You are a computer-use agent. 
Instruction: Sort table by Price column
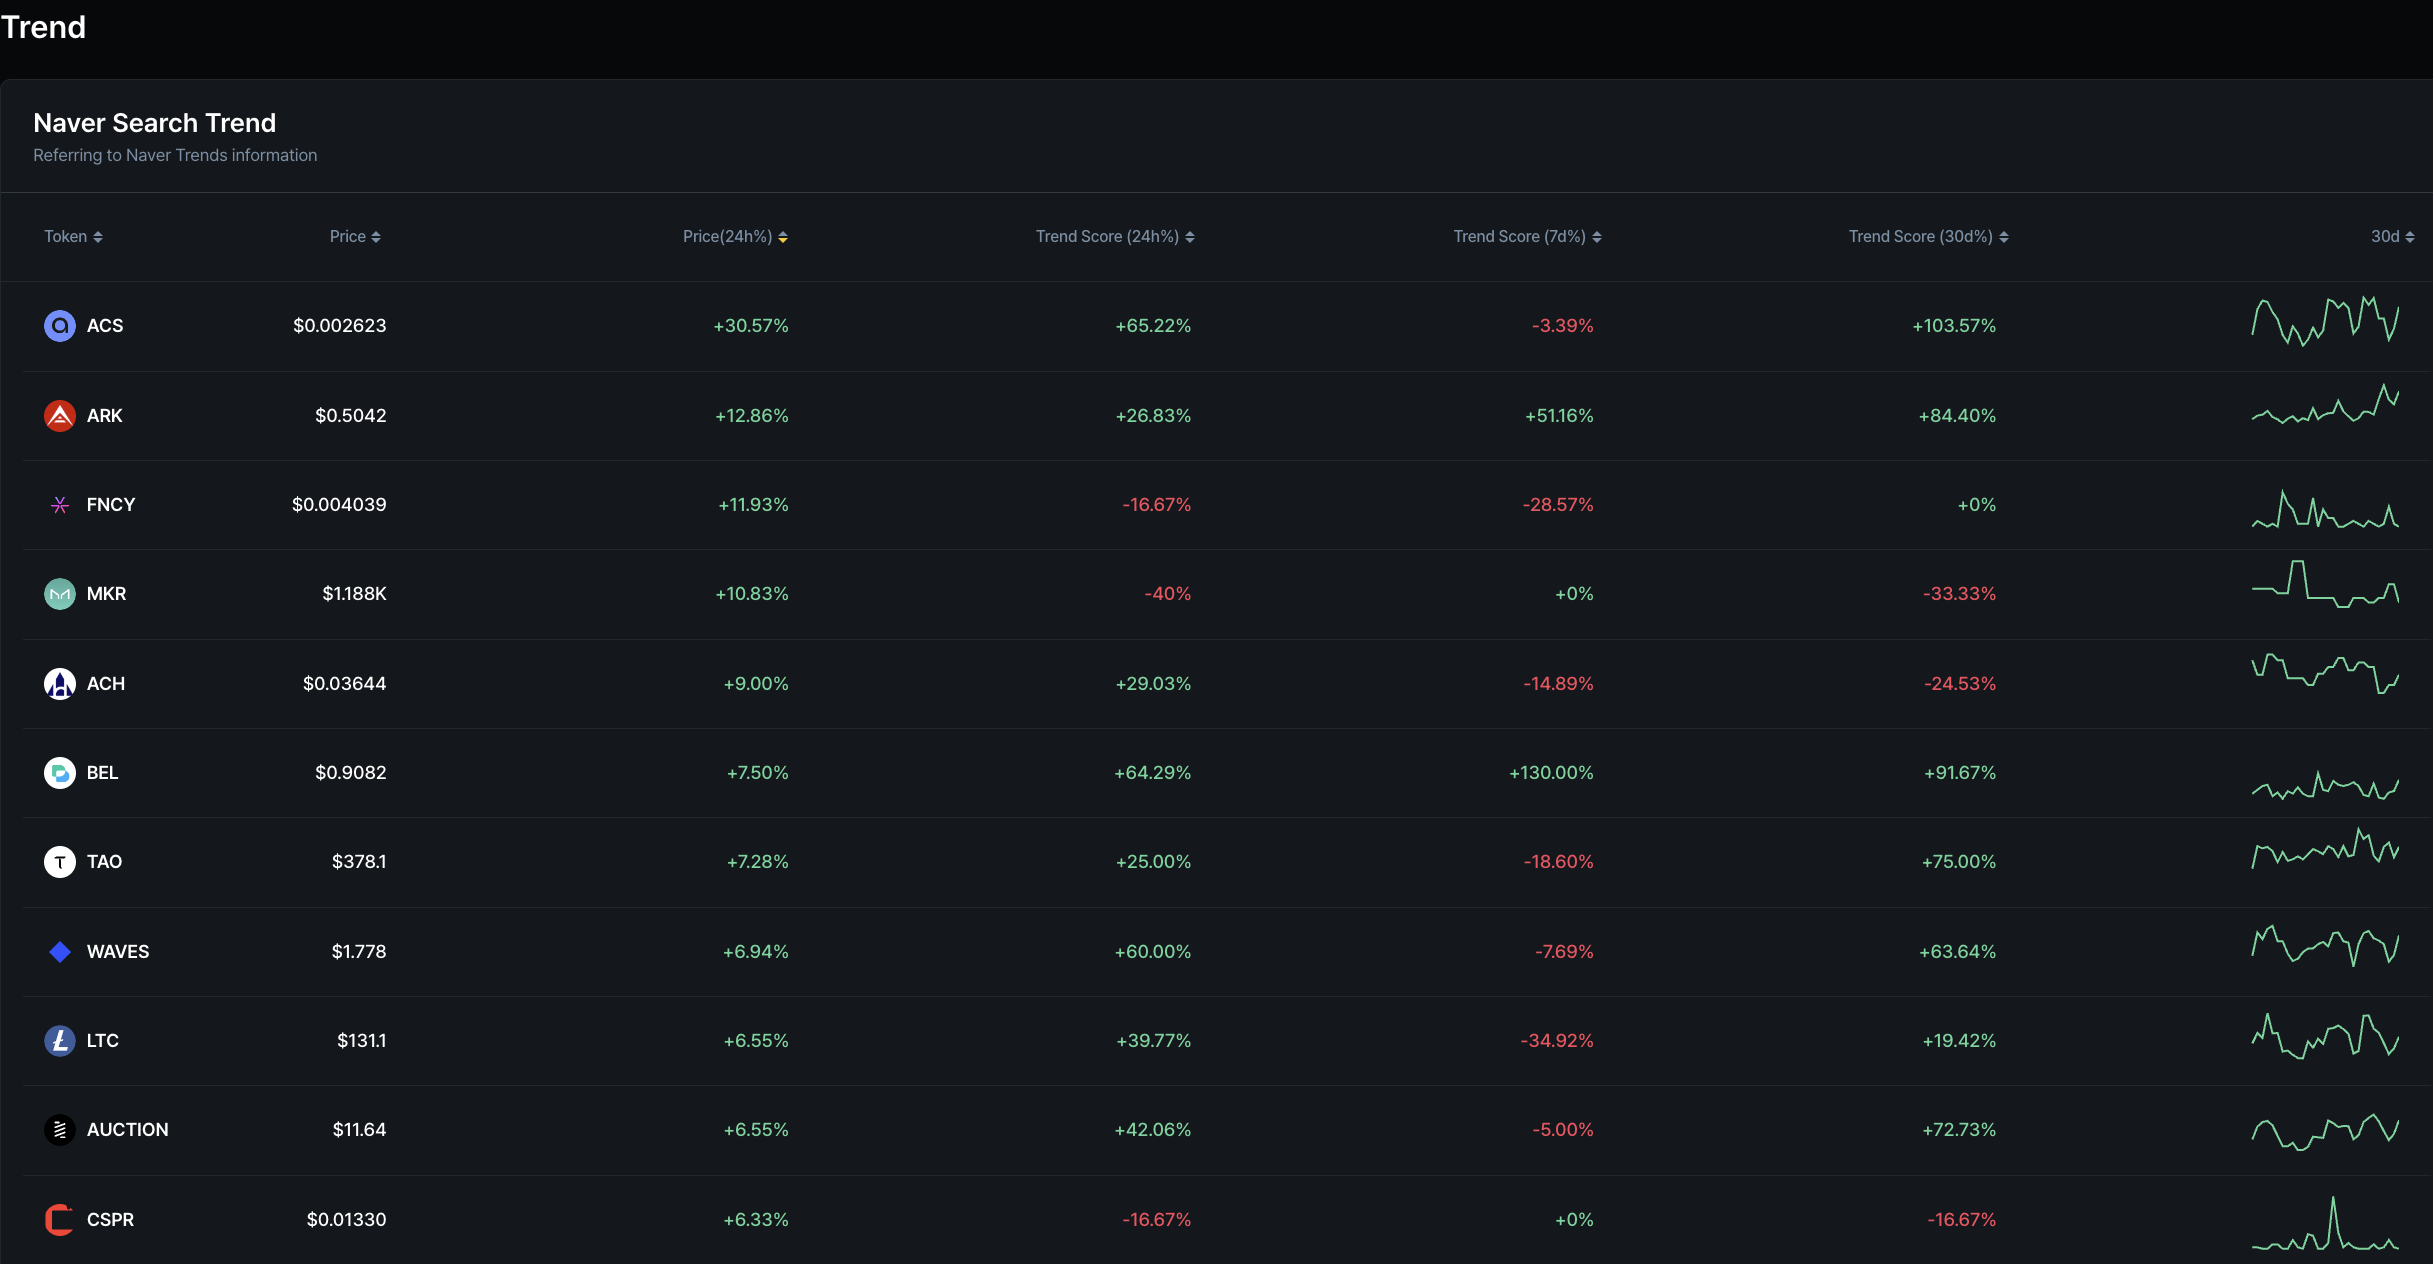(355, 237)
